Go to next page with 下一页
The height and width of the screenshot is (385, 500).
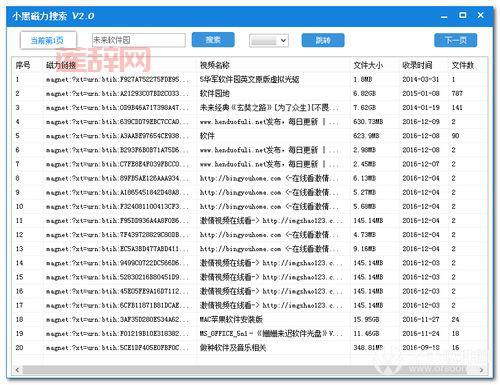tap(455, 40)
